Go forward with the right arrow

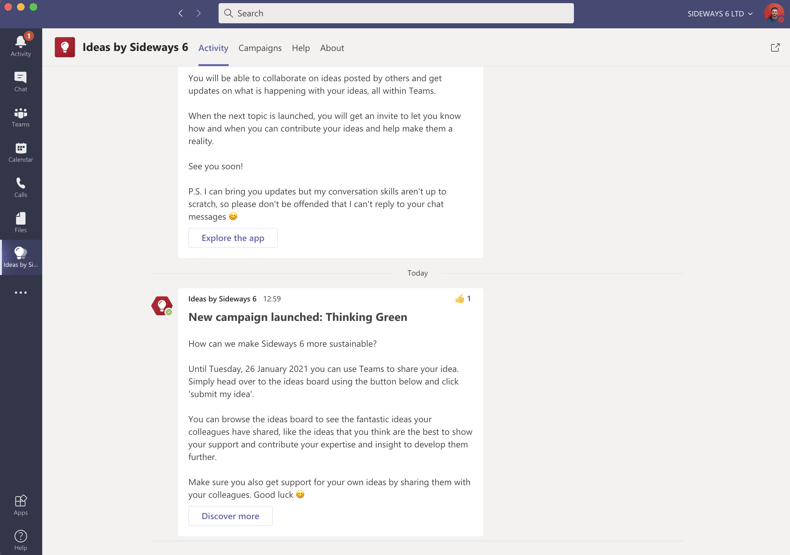pyautogui.click(x=199, y=14)
